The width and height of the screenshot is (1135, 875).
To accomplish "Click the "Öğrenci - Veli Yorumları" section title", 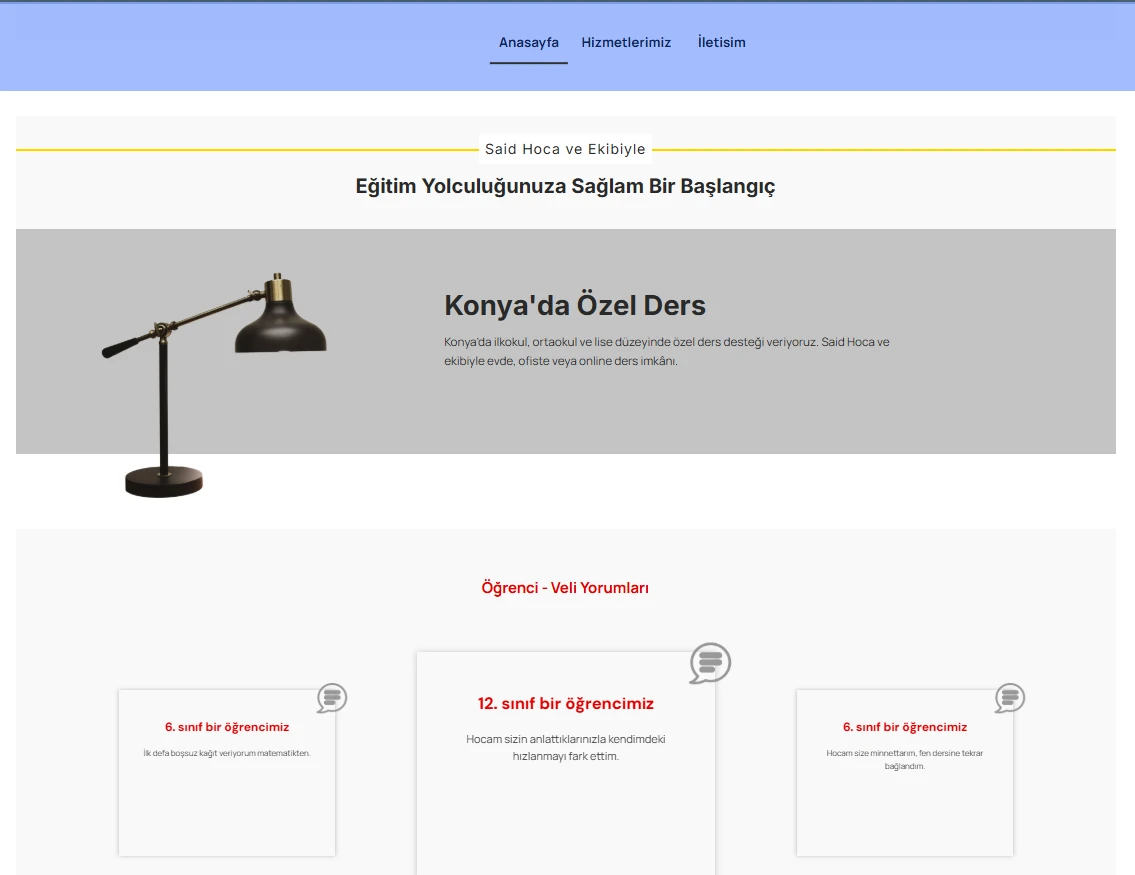I will pyautogui.click(x=565, y=588).
